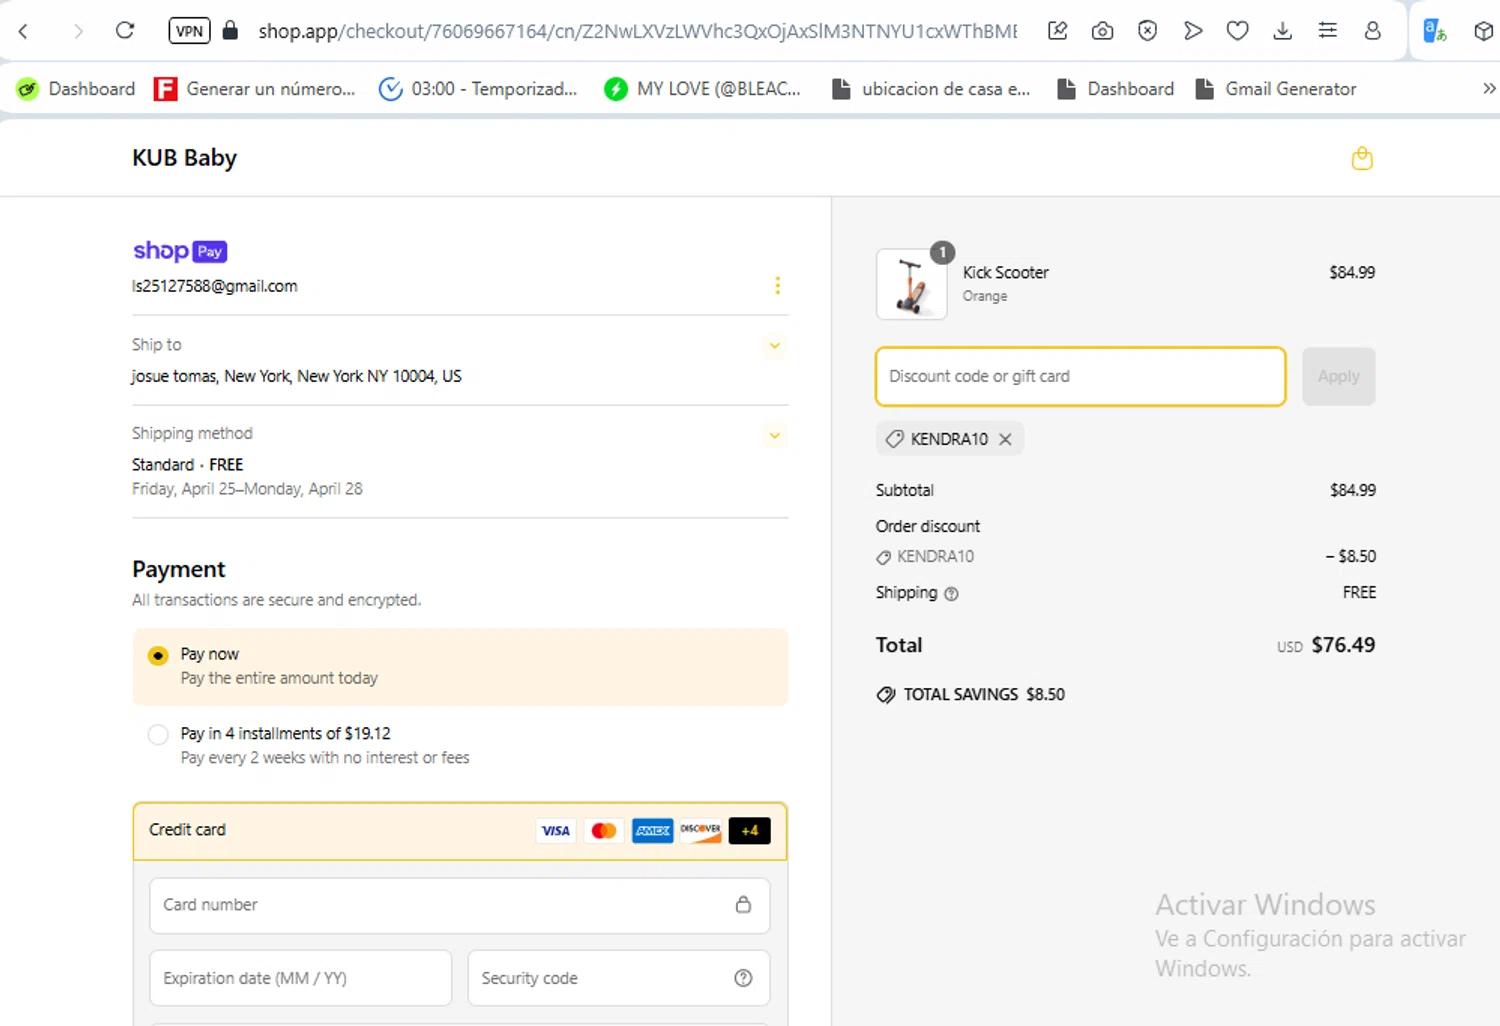The width and height of the screenshot is (1500, 1026).
Task: Click the Discount code or gift card field
Action: pos(1080,376)
